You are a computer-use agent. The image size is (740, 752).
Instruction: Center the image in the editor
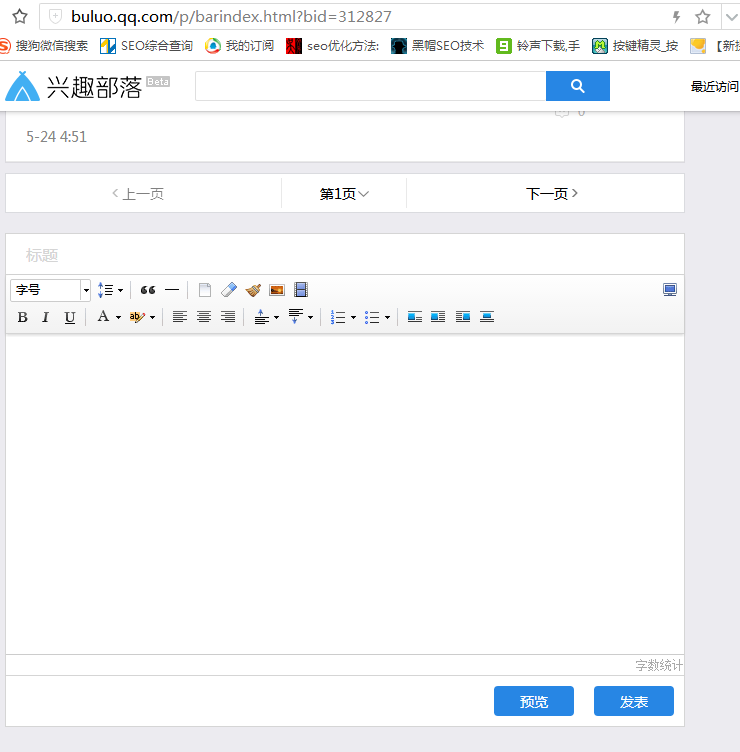pos(487,317)
